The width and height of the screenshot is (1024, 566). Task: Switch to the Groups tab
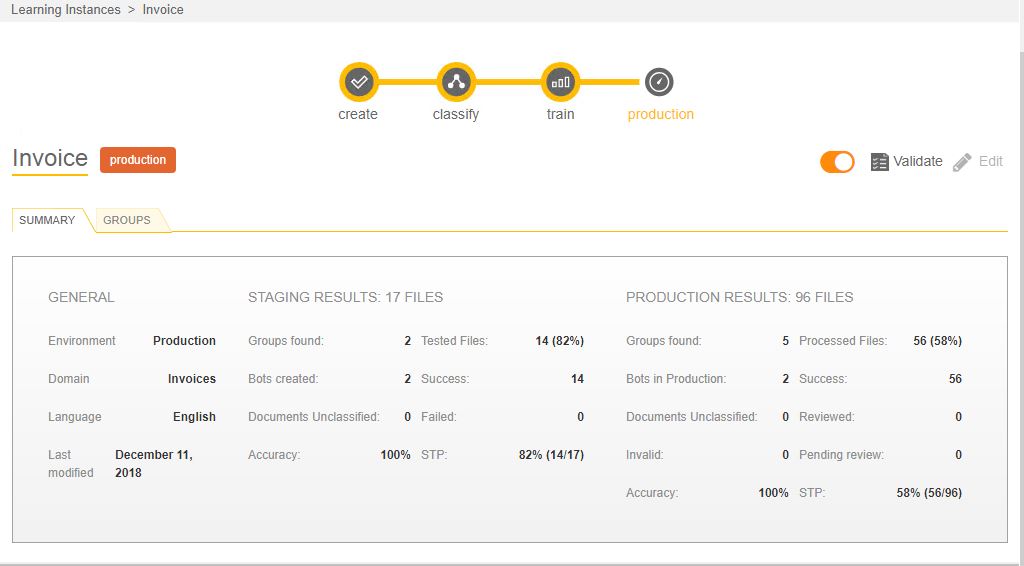click(x=127, y=220)
